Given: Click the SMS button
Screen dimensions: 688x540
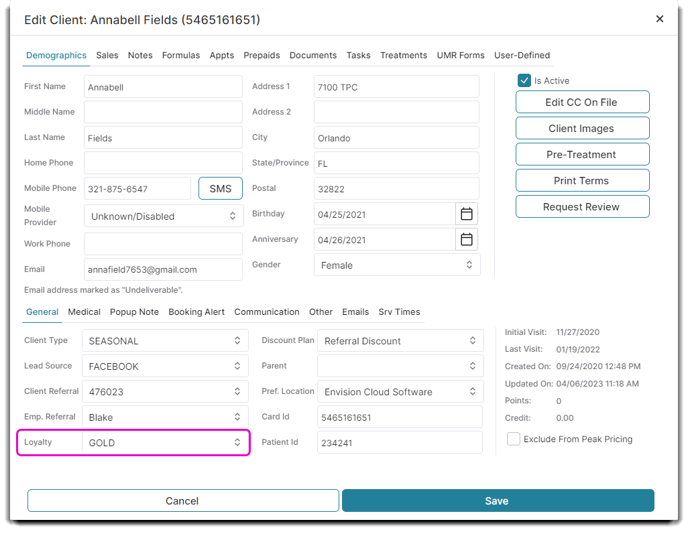Looking at the screenshot, I should click(220, 189).
